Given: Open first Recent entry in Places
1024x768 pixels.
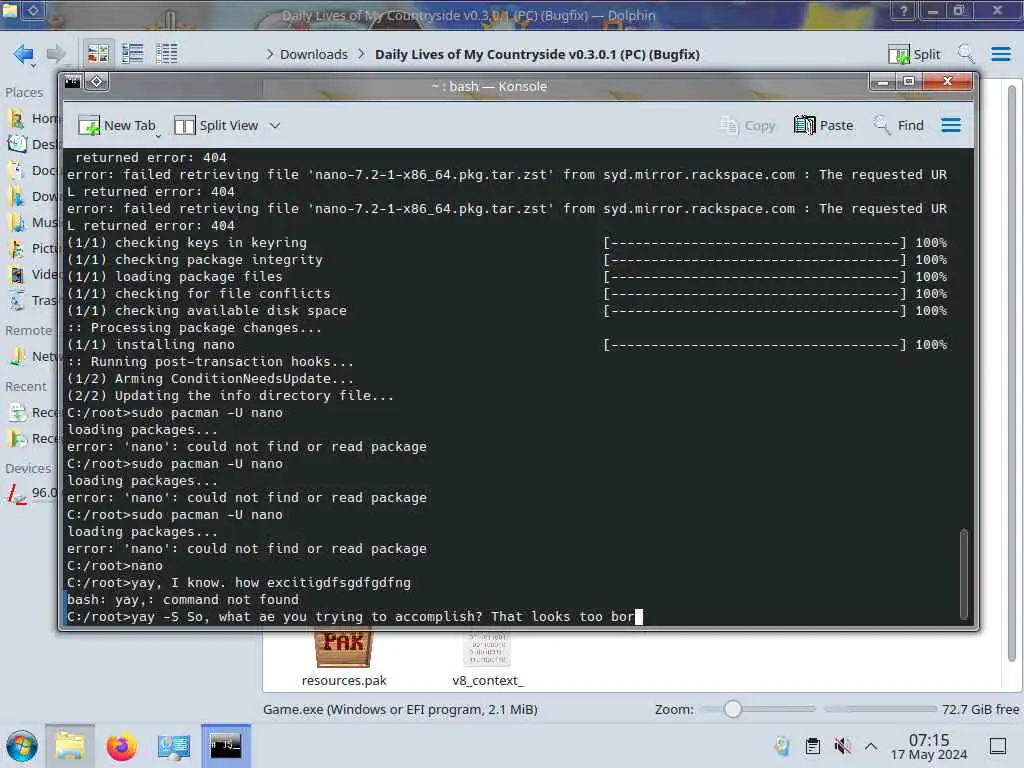Looking at the screenshot, I should coord(33,413).
